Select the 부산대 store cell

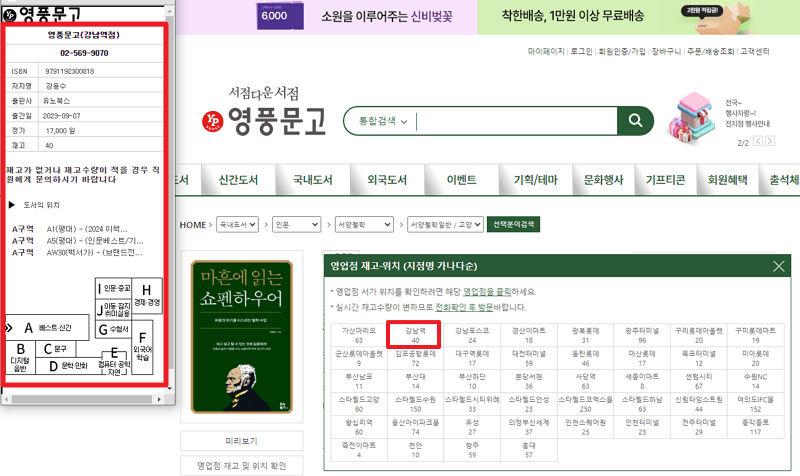pyautogui.click(x=415, y=381)
